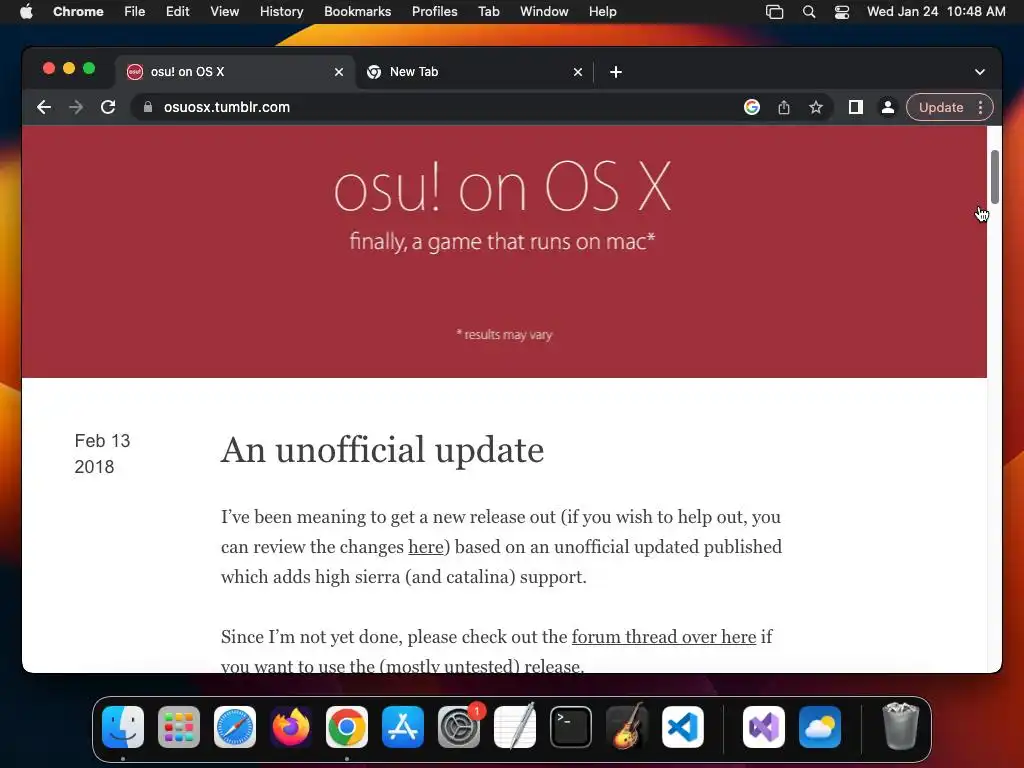Open the Trash from the dock
This screenshot has height=768, width=1024.
[x=901, y=727]
